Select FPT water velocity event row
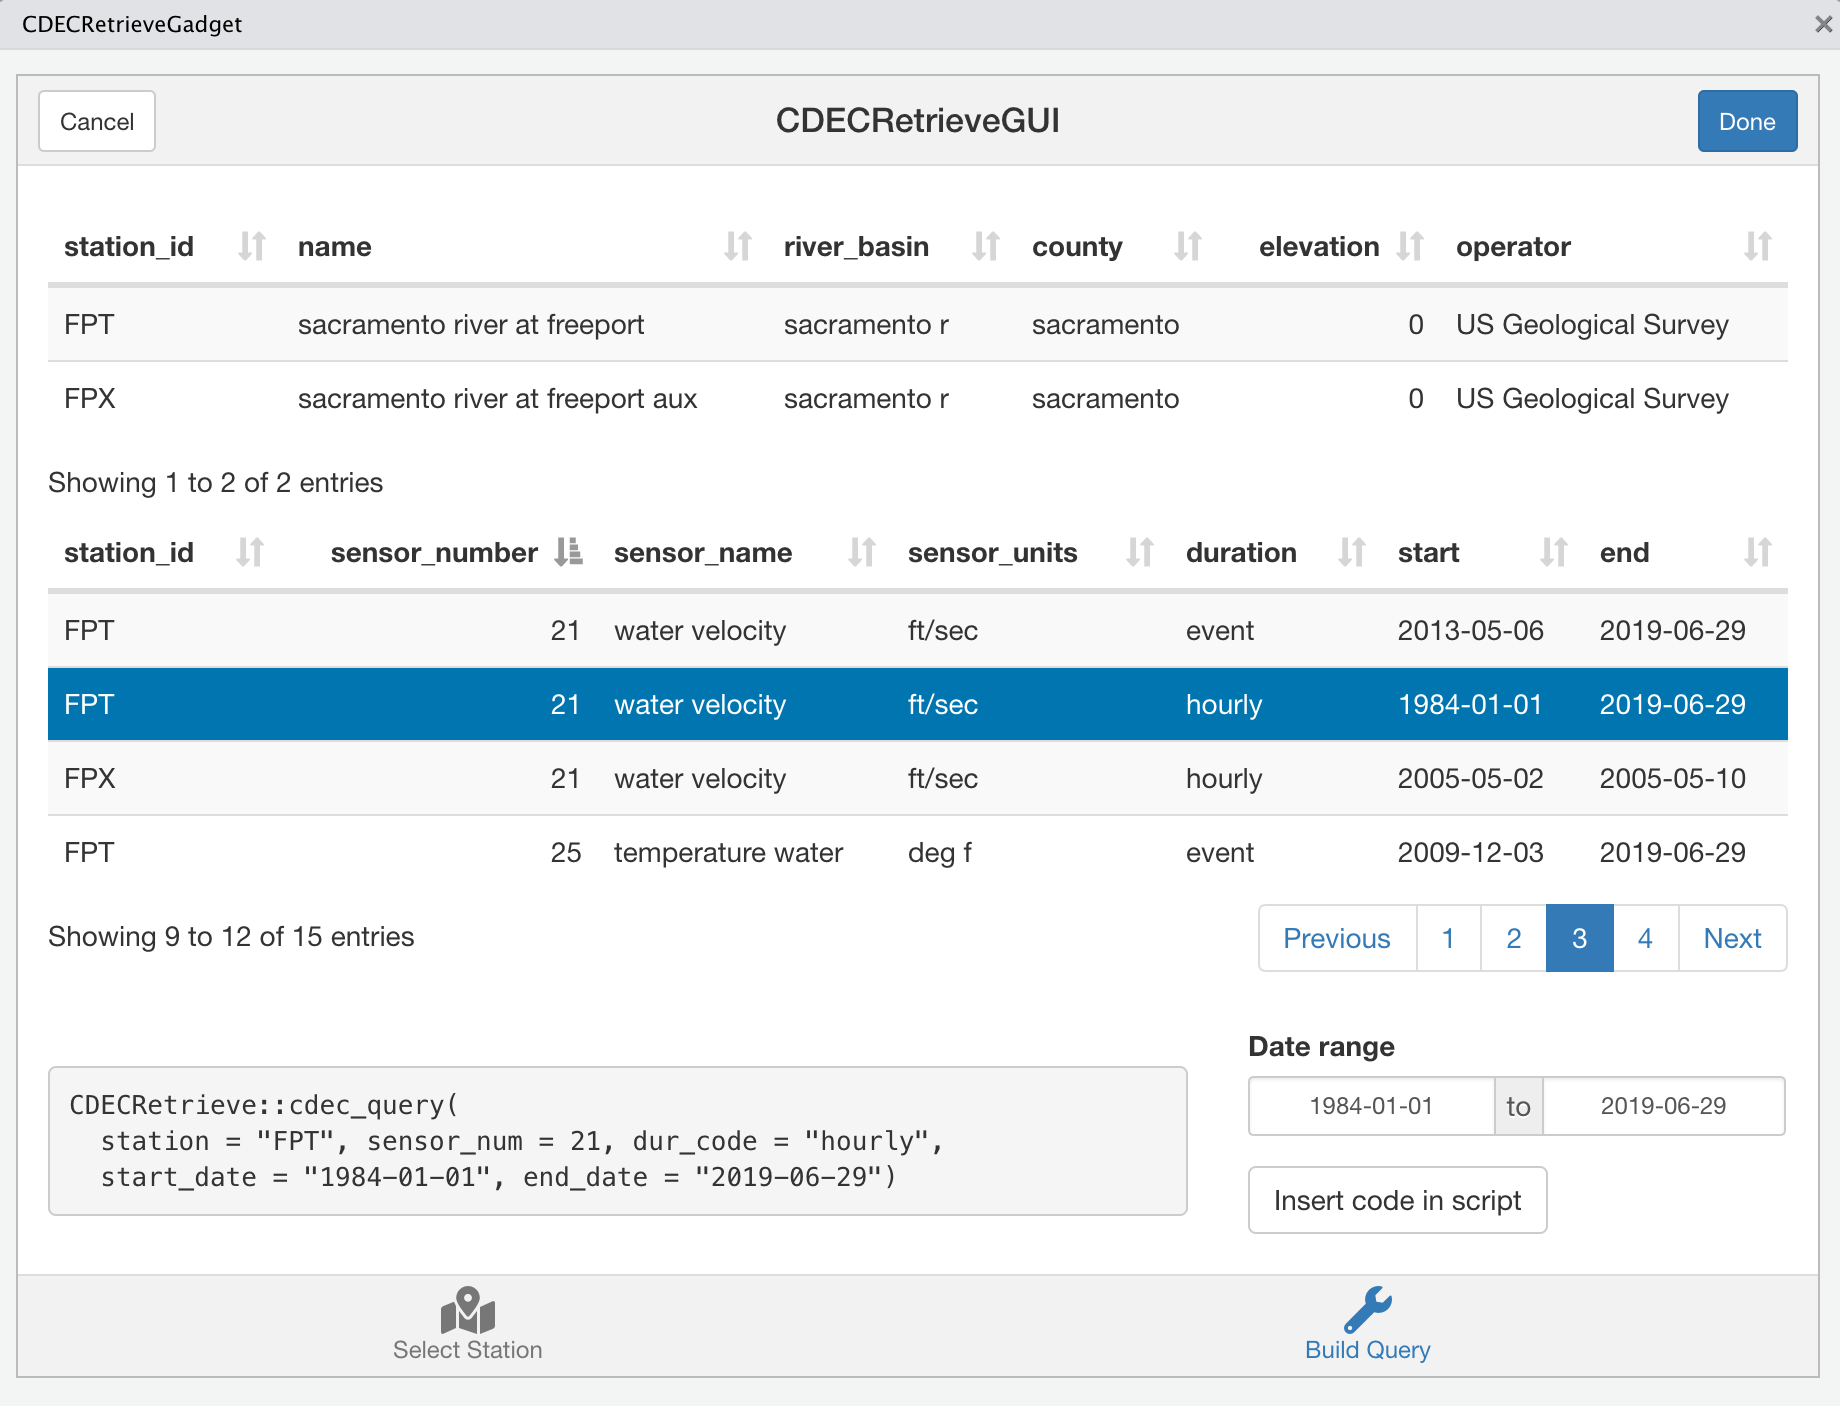 pos(918,631)
